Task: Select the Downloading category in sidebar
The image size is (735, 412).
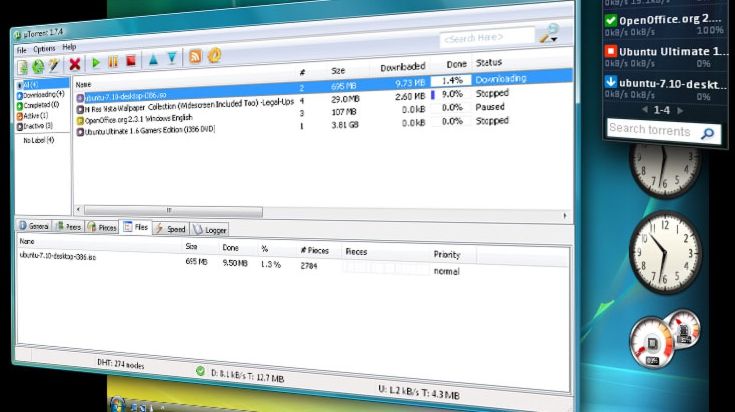Action: [40, 94]
